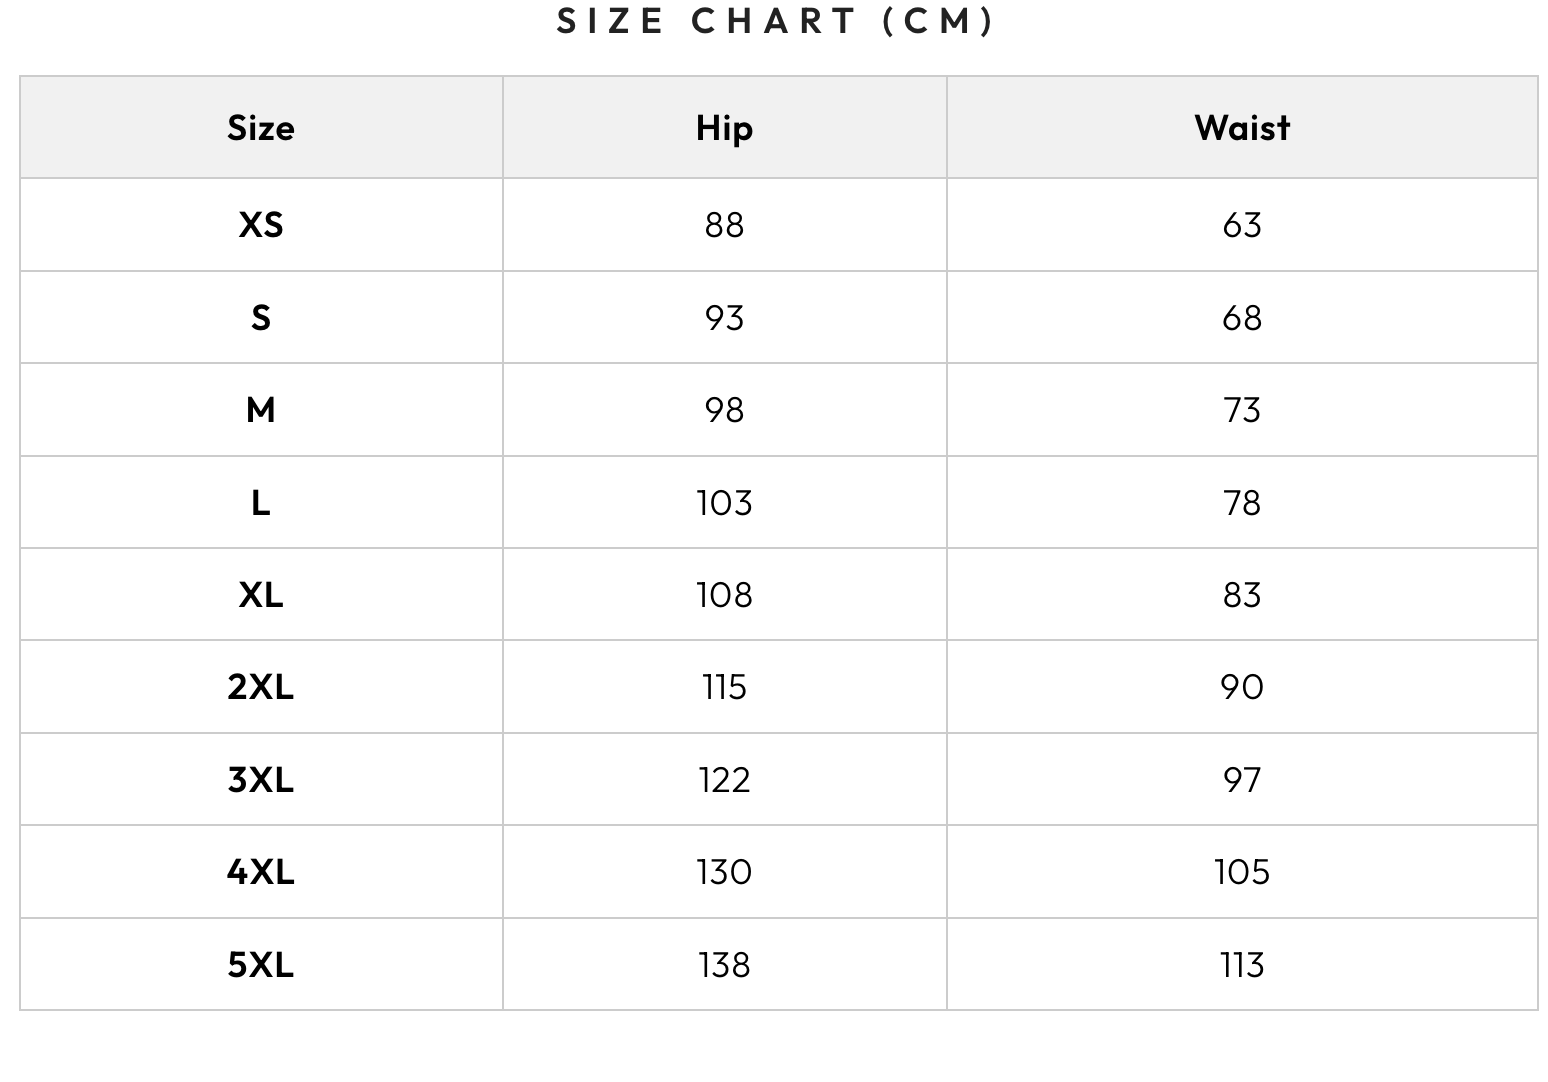
Task: Click the Hip column header
Action: pyautogui.click(x=724, y=128)
